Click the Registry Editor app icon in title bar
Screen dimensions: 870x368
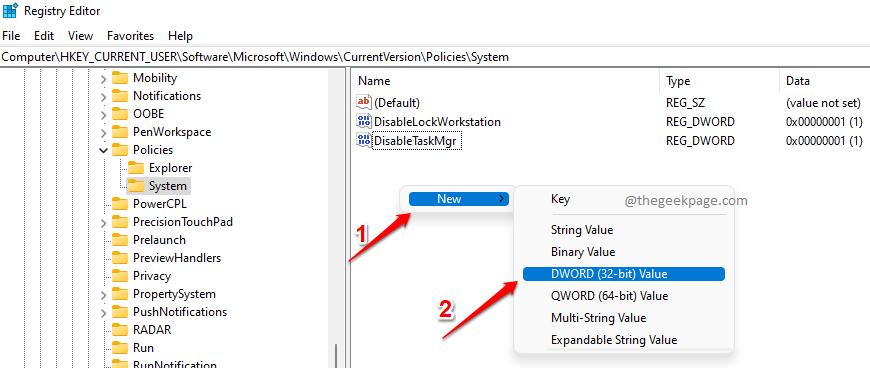coord(10,11)
